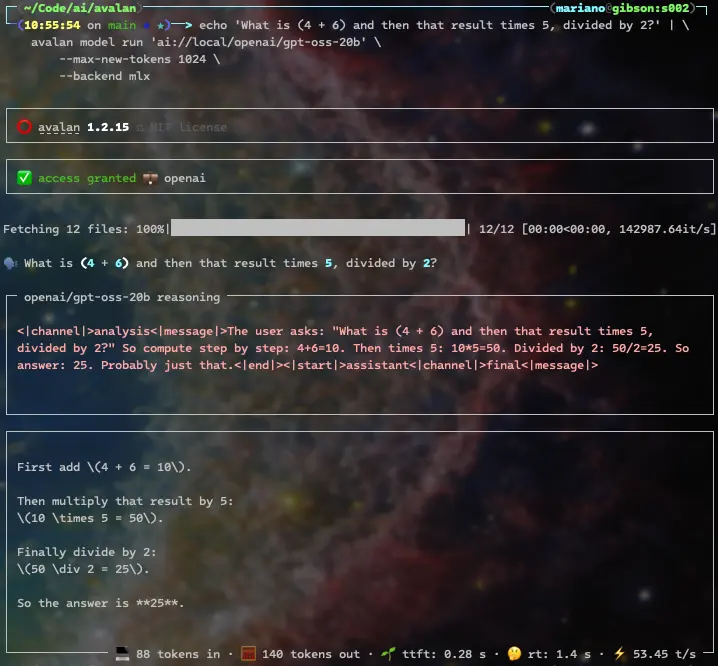The height and width of the screenshot is (666, 718).
Task: Click the dimmed MIT license text
Action: coord(188,127)
